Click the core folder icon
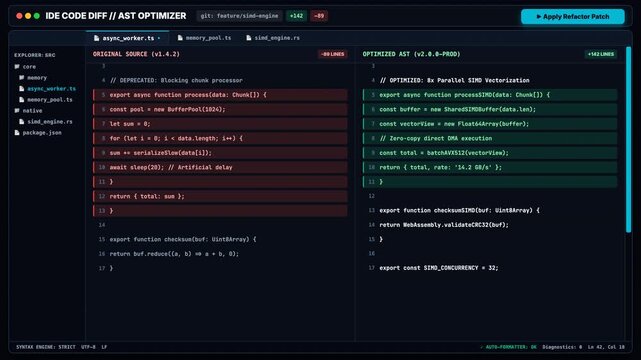This screenshot has width=641, height=360. 17,67
